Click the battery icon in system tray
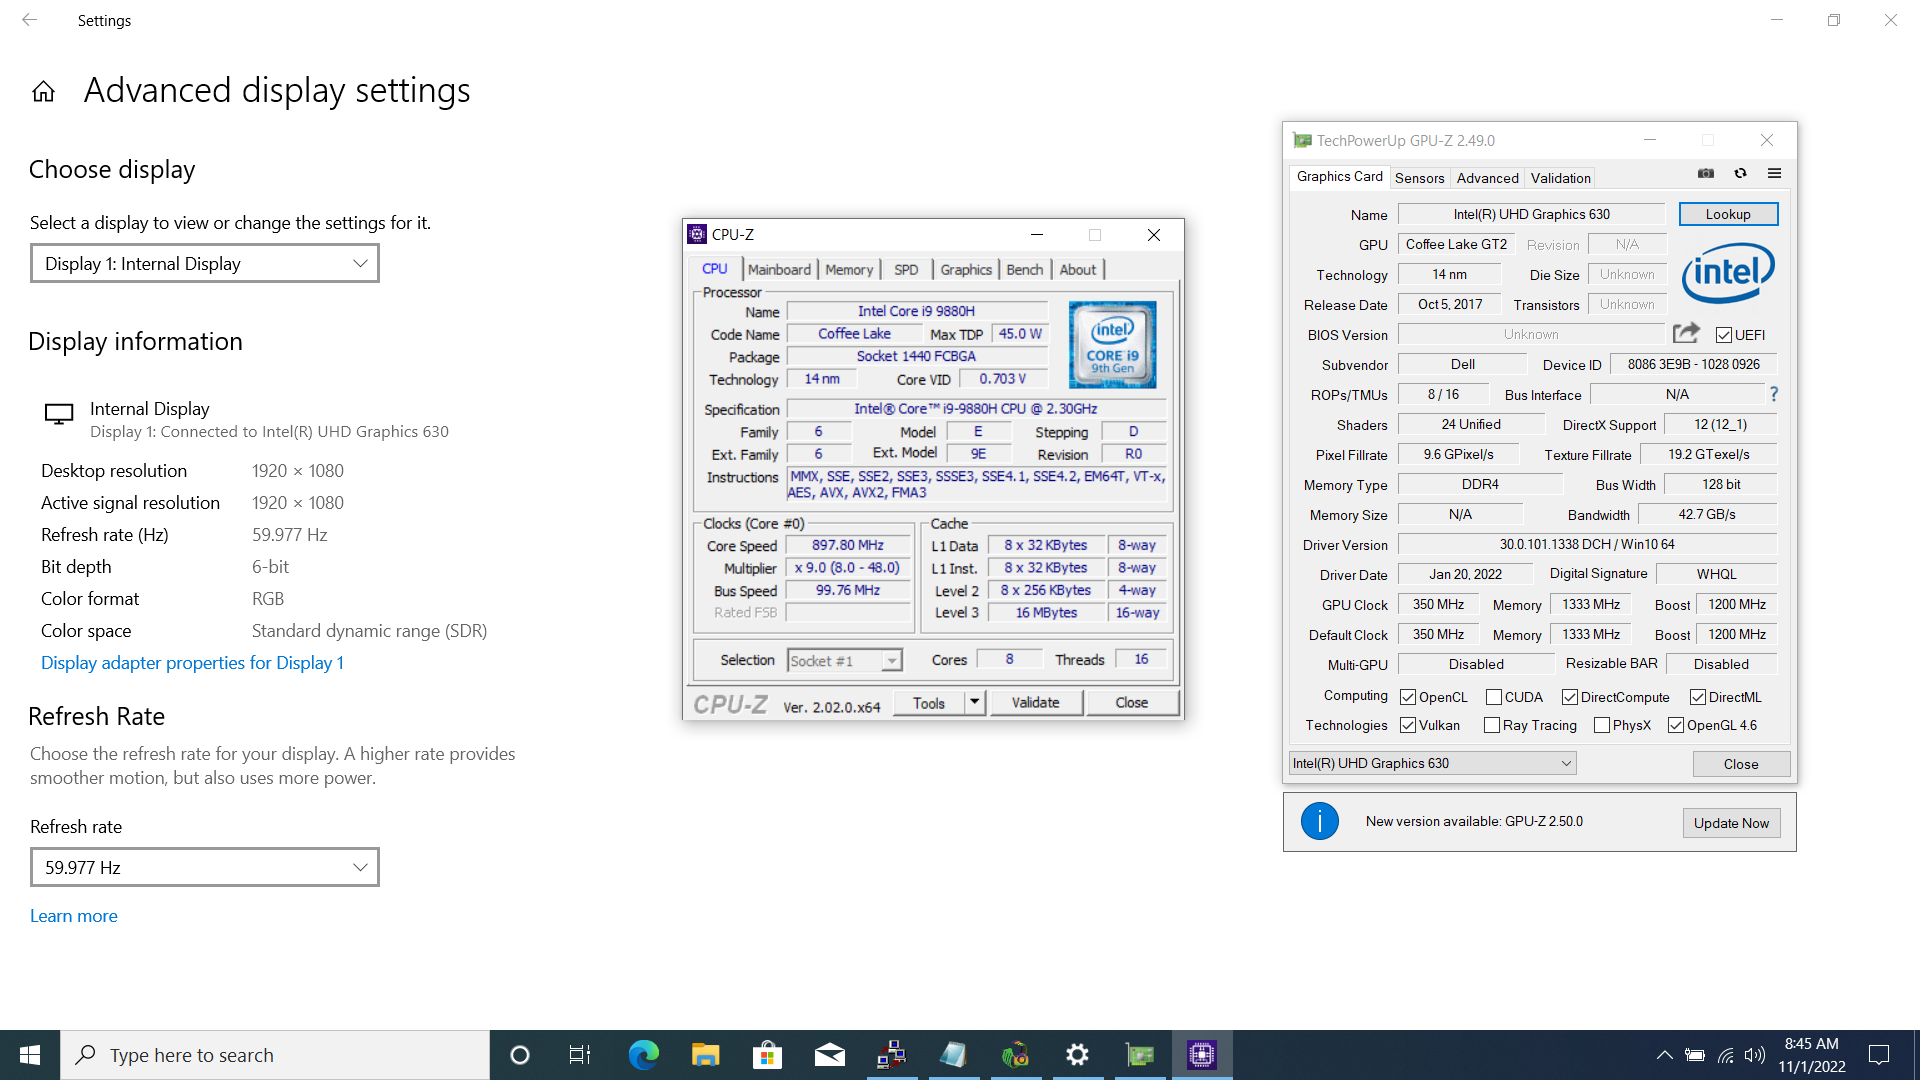Screen dimensions: 1920x1080 (x=1695, y=1055)
